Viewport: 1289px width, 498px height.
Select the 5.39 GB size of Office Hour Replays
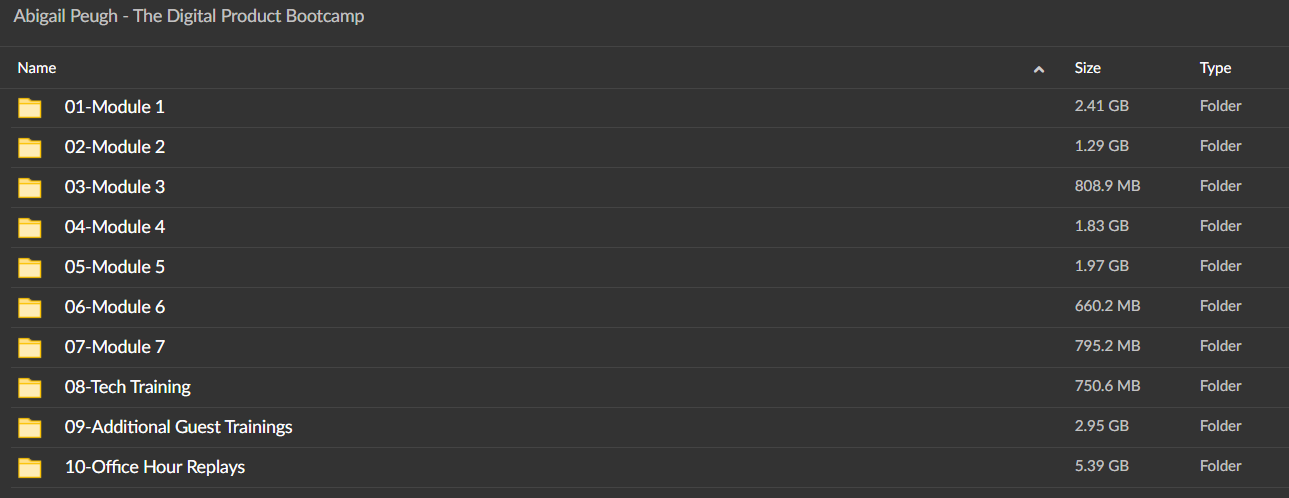click(x=1102, y=466)
